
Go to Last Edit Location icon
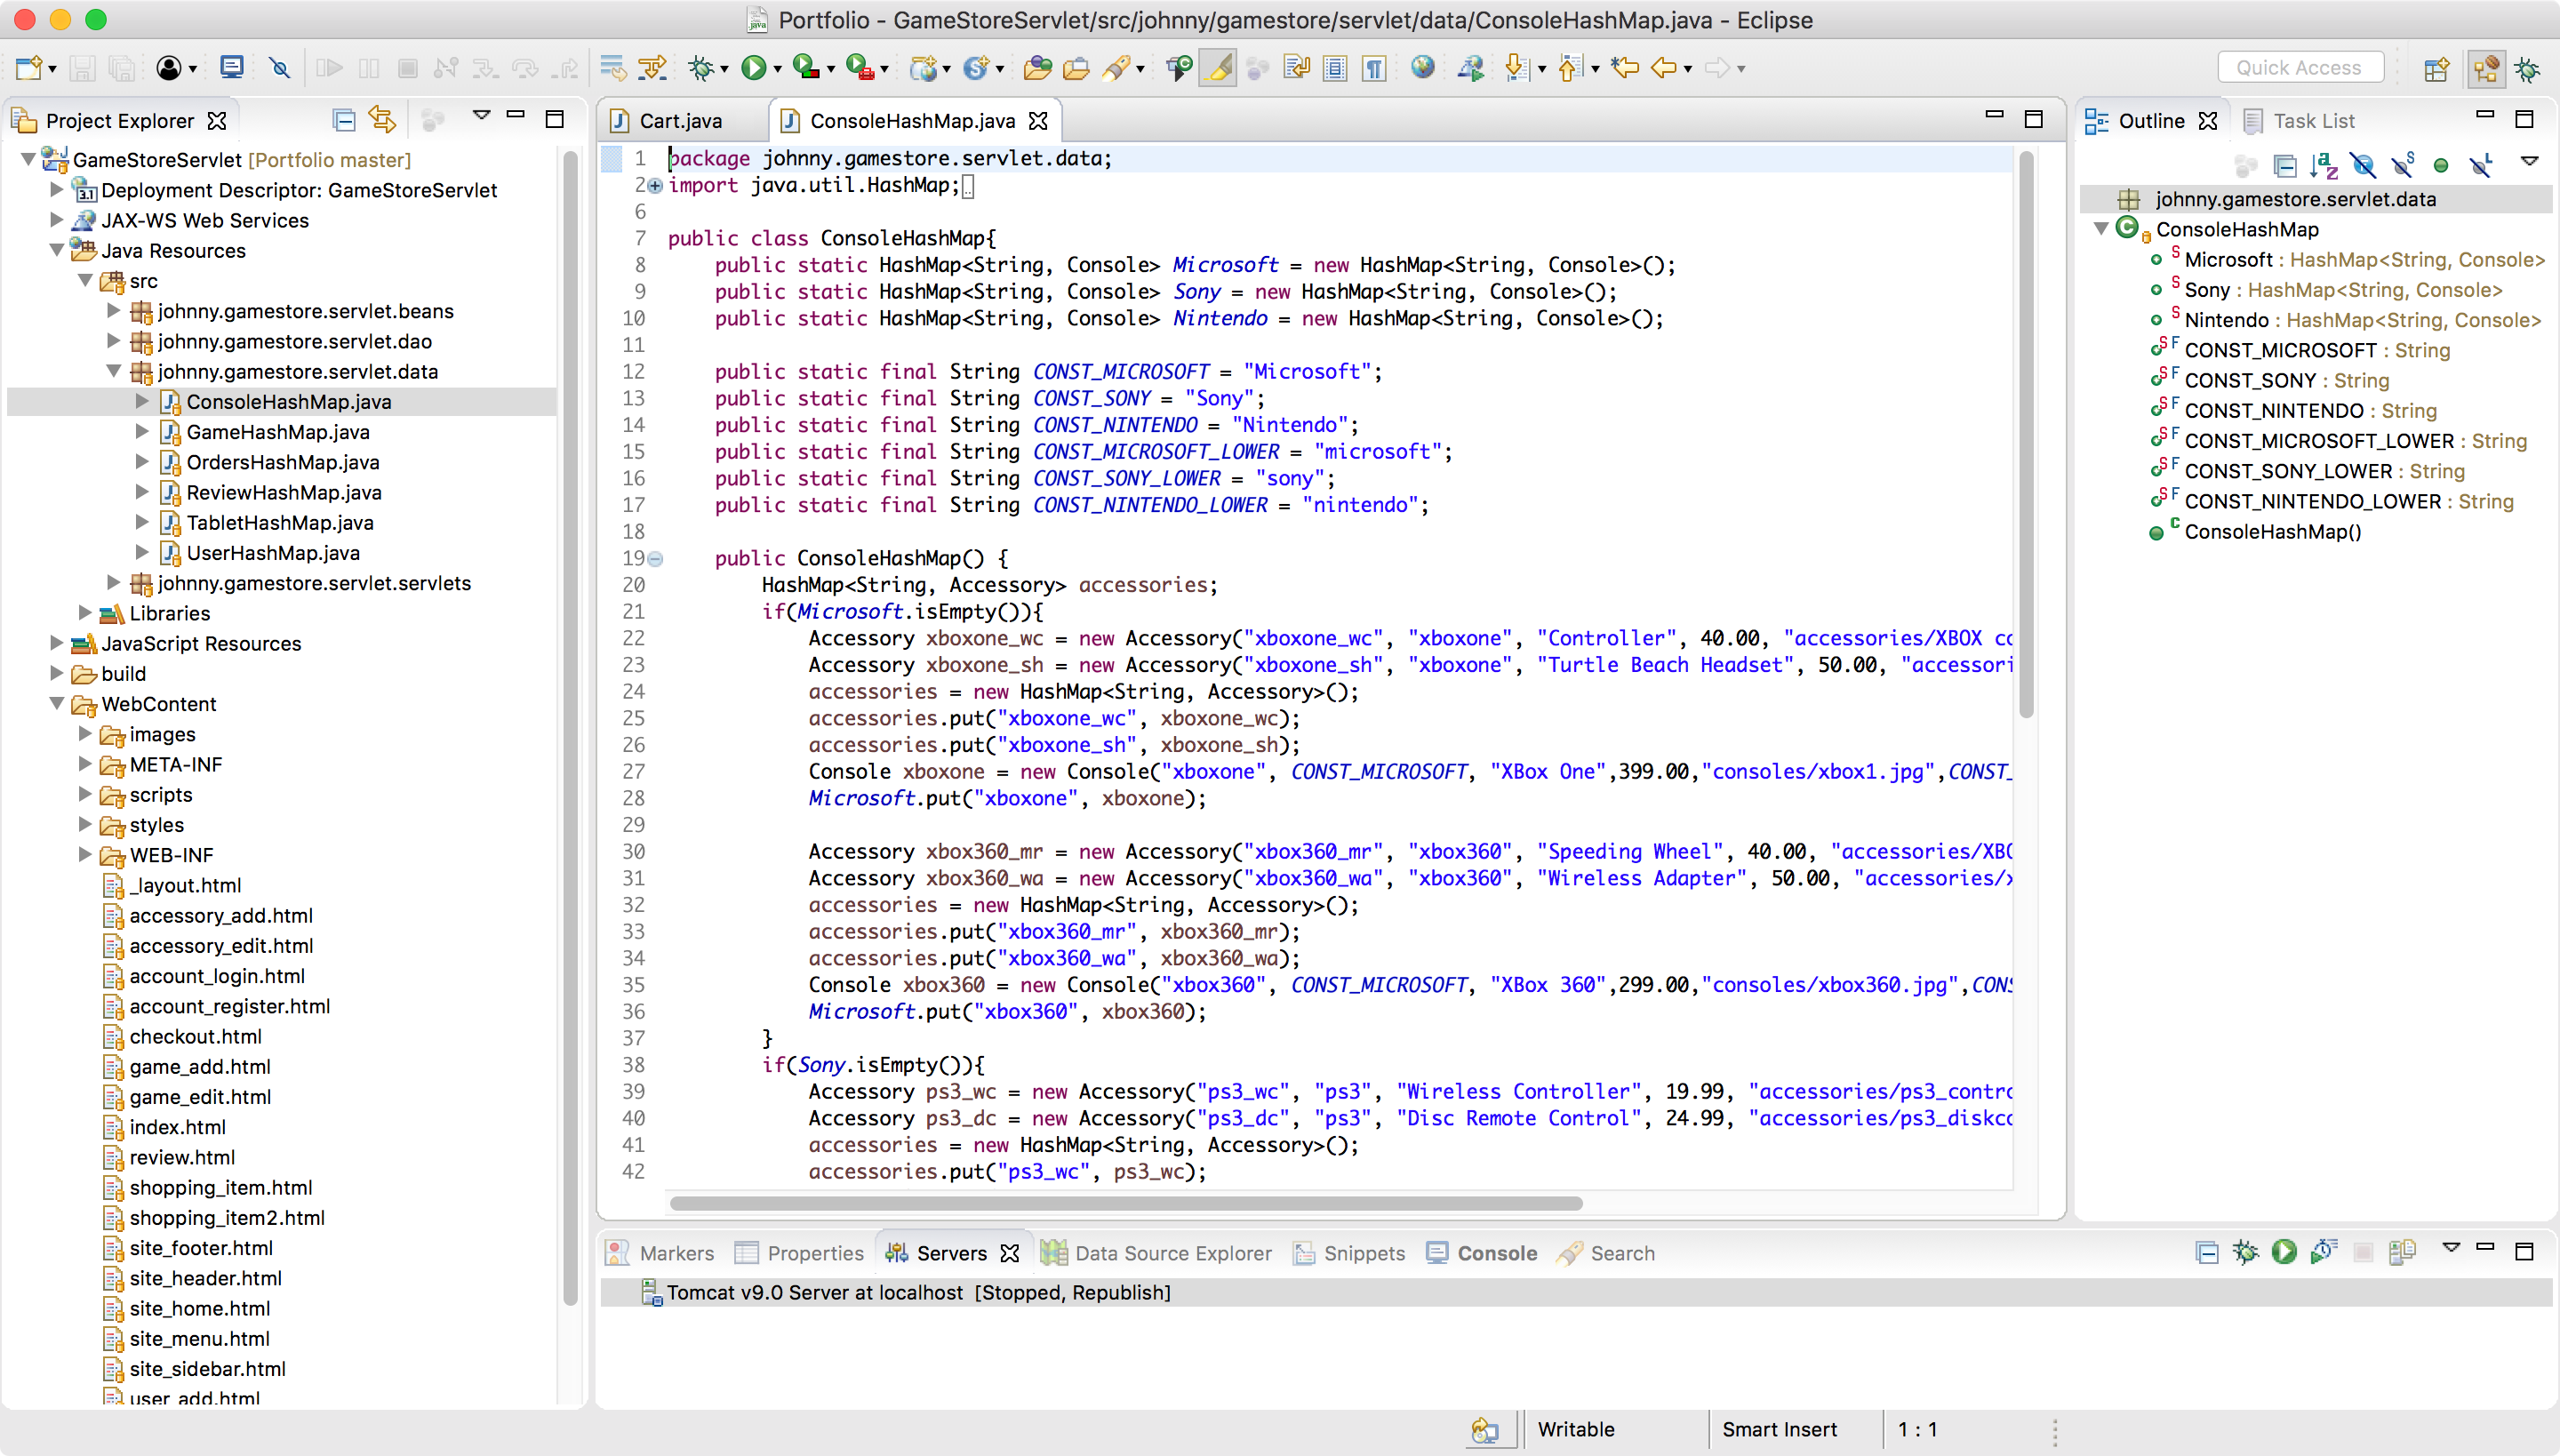click(x=1625, y=68)
